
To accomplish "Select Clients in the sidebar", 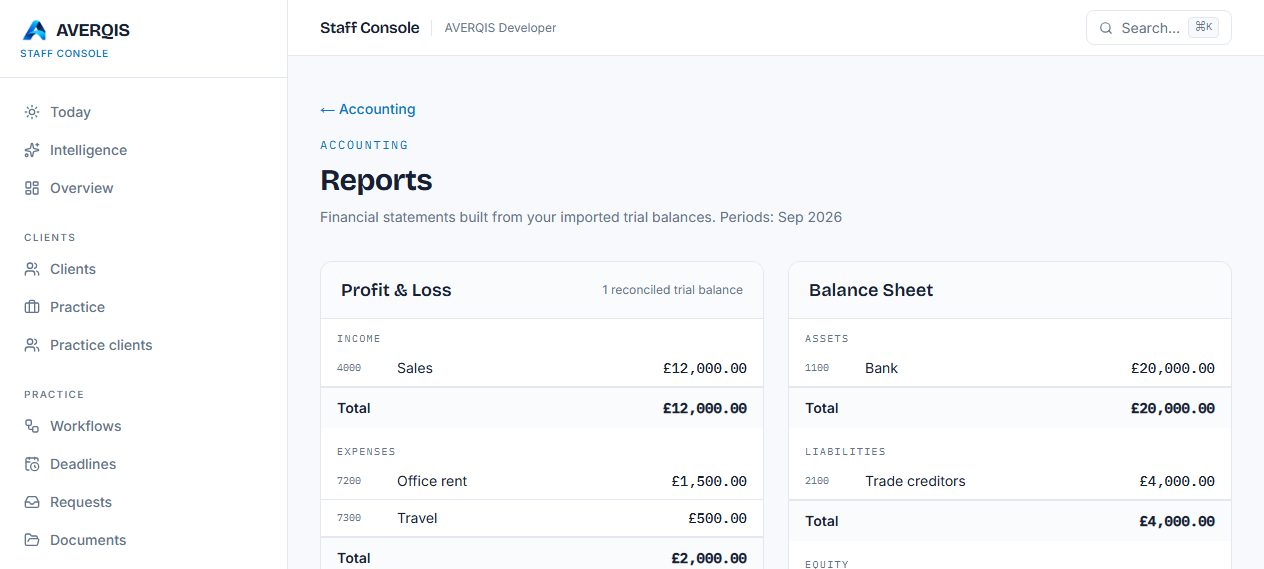I will click(143, 269).
